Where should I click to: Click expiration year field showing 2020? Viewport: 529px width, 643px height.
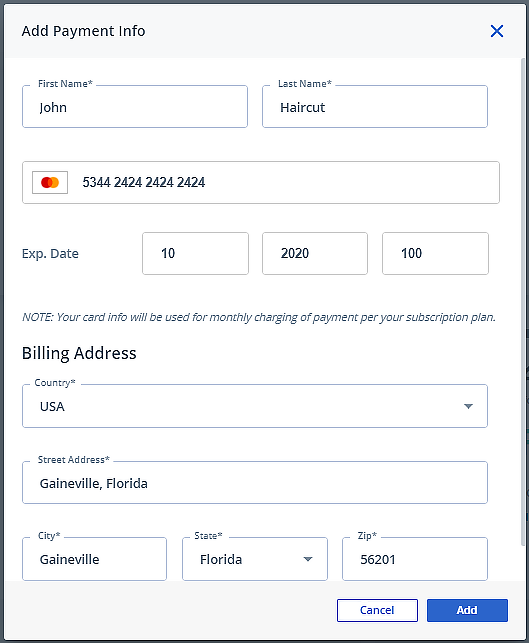pos(315,253)
